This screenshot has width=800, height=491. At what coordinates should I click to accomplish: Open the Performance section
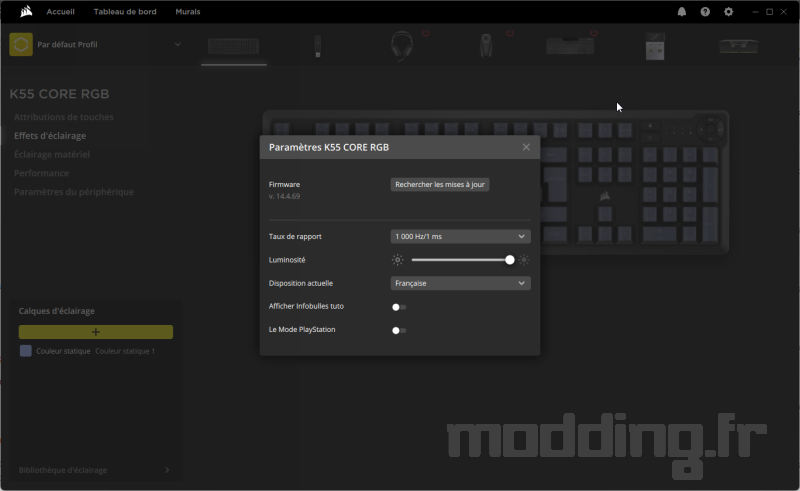[x=41, y=173]
